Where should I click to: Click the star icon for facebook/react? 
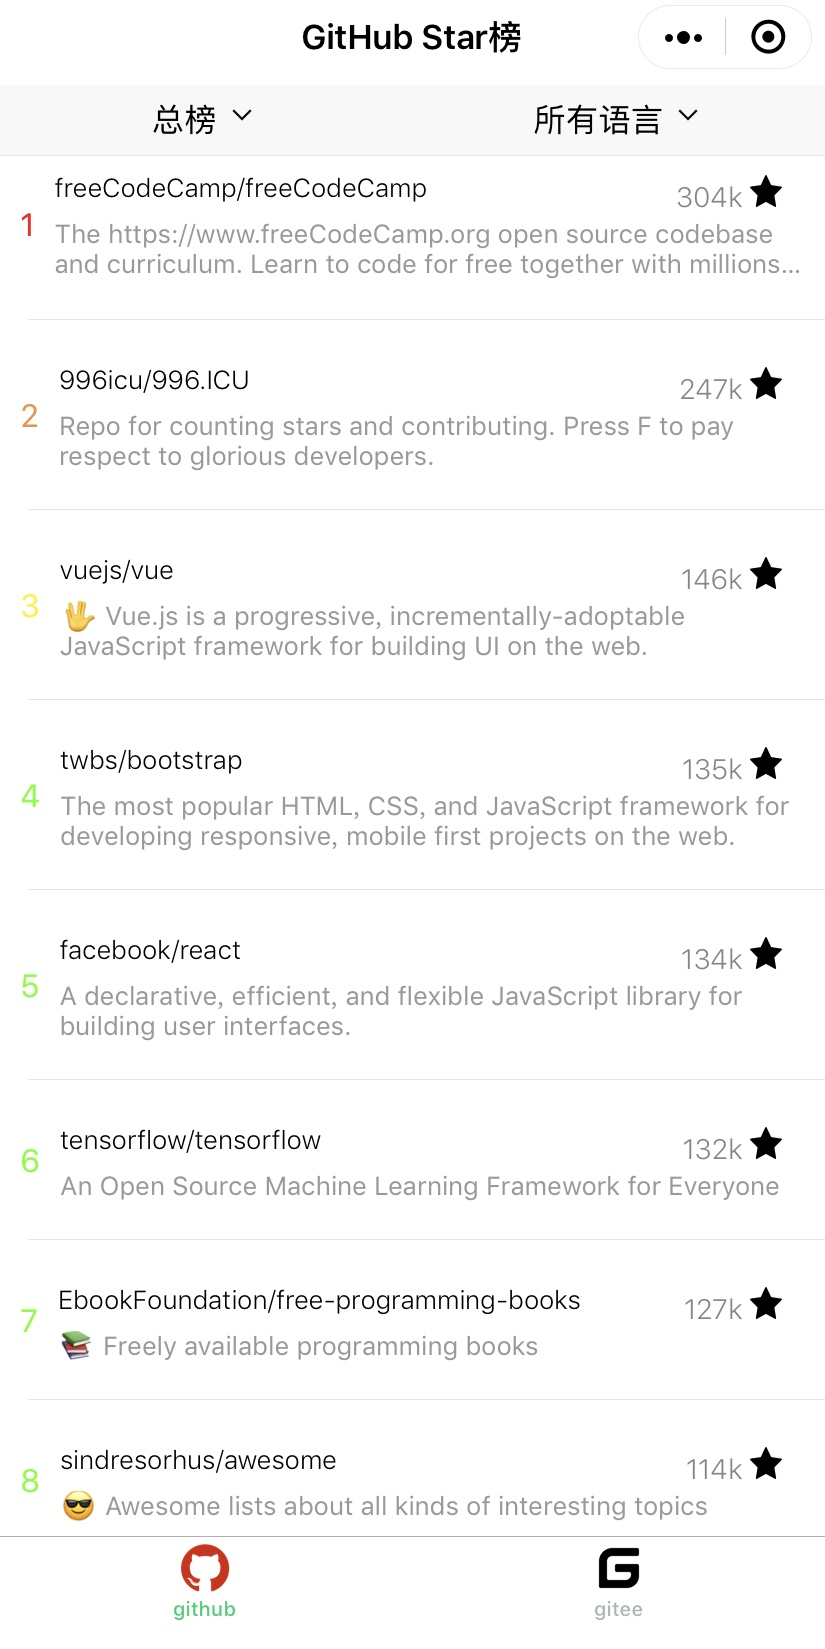(766, 953)
